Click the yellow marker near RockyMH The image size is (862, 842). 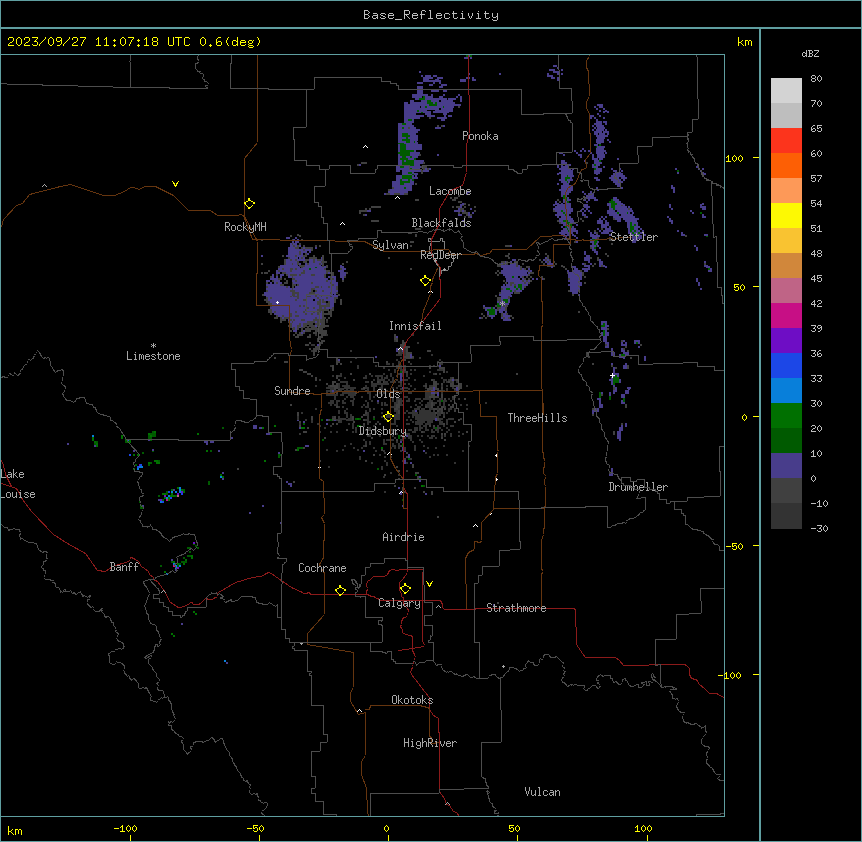(250, 204)
